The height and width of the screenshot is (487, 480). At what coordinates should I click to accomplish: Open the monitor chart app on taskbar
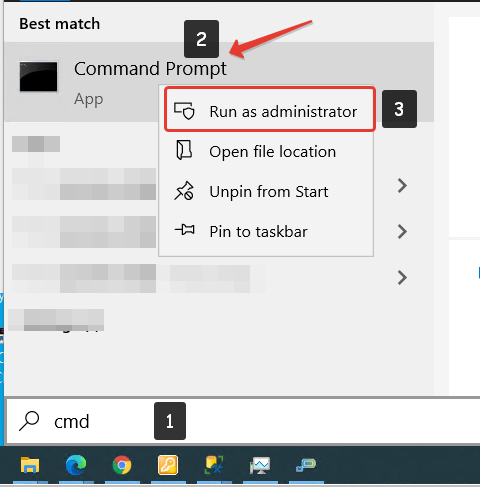point(260,465)
